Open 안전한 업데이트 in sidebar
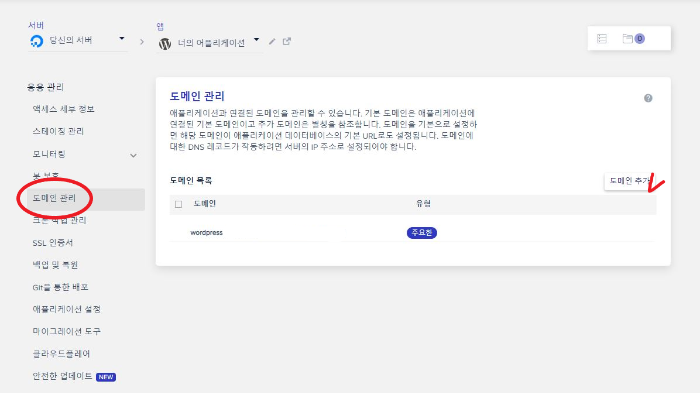Image resolution: width=700 pixels, height=393 pixels. point(62,376)
